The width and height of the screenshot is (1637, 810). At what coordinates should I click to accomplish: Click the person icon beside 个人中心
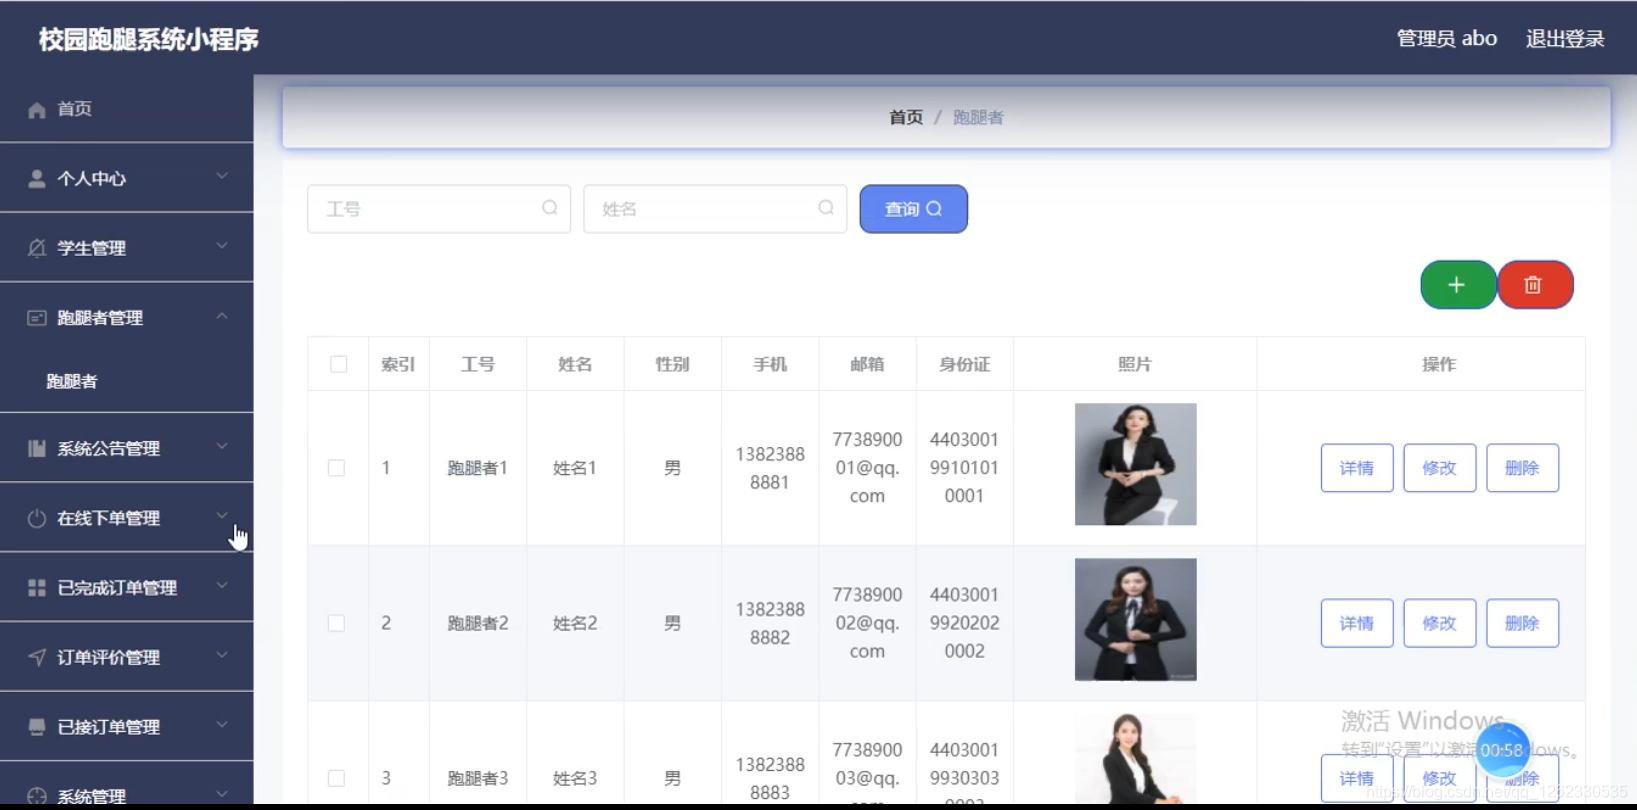click(x=37, y=179)
